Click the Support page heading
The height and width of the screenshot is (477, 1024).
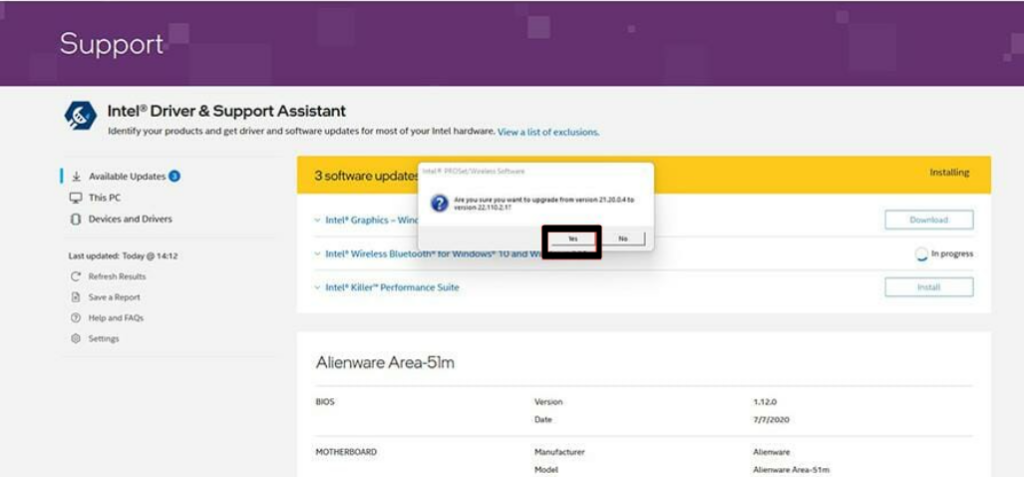[x=112, y=44]
